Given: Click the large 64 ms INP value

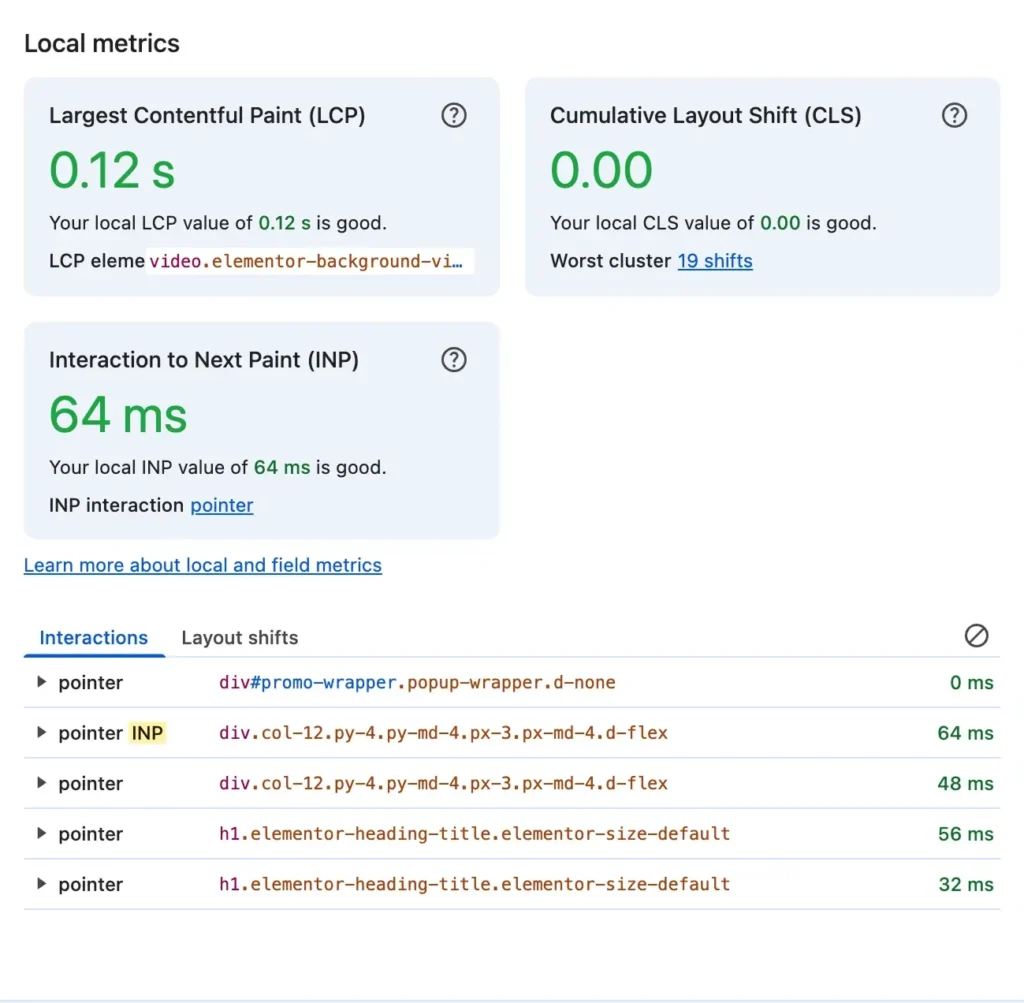Looking at the screenshot, I should click(118, 415).
